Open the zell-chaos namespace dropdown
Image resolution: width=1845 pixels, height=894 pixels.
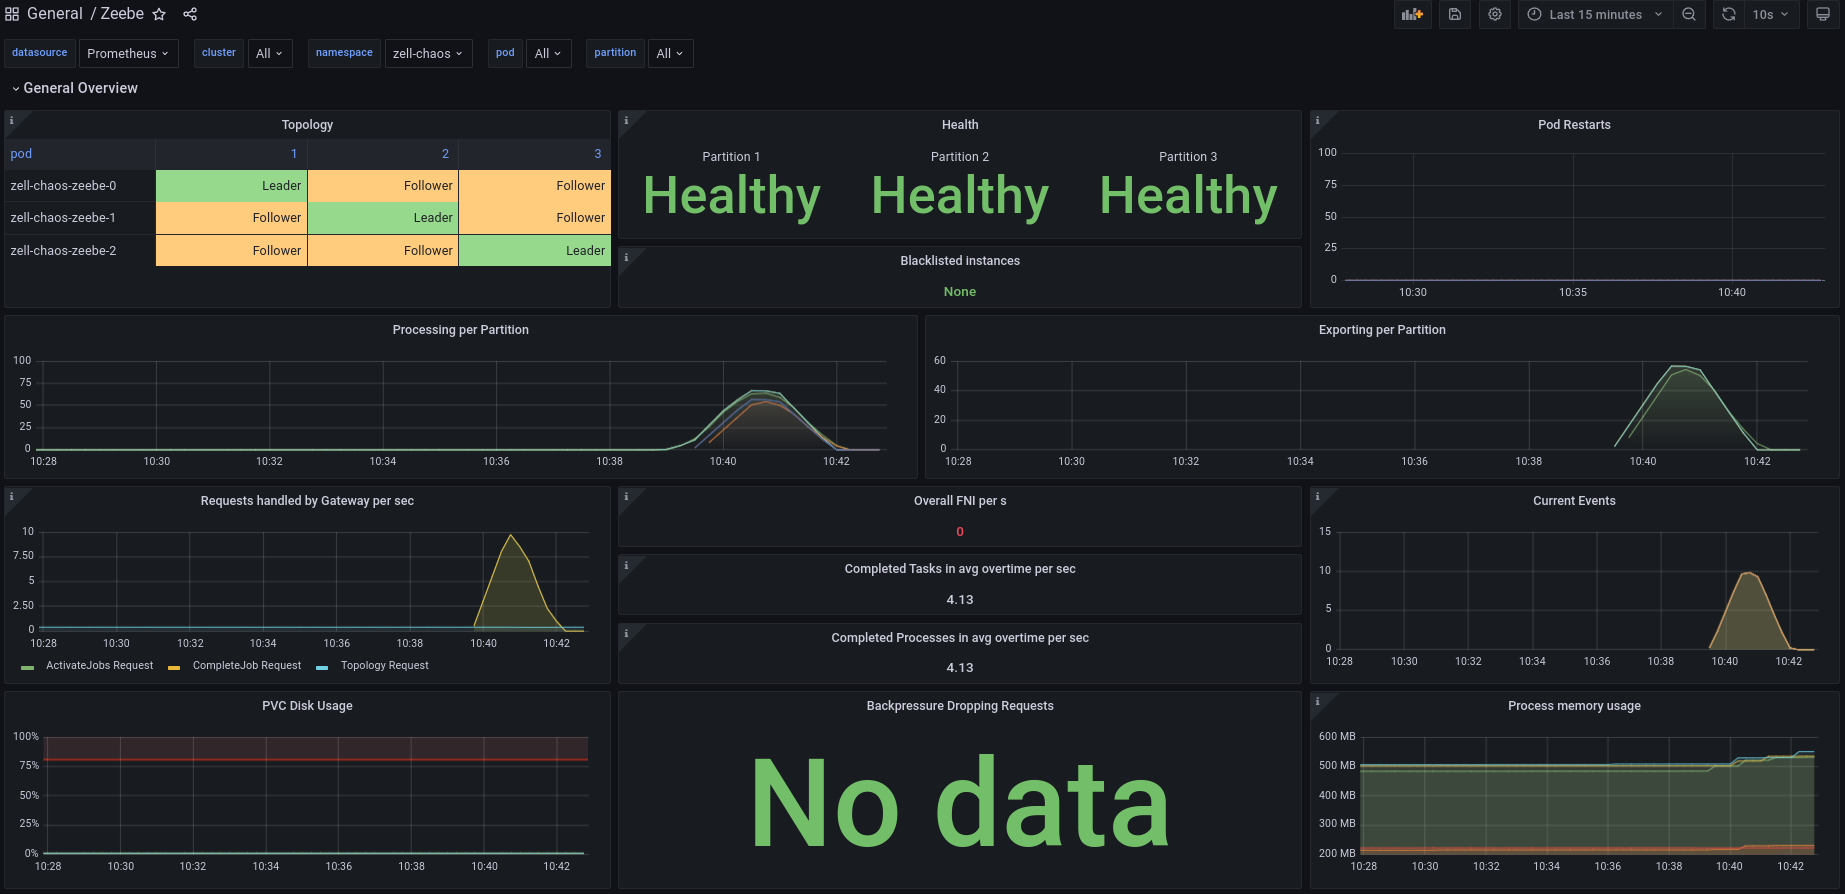[x=428, y=53]
